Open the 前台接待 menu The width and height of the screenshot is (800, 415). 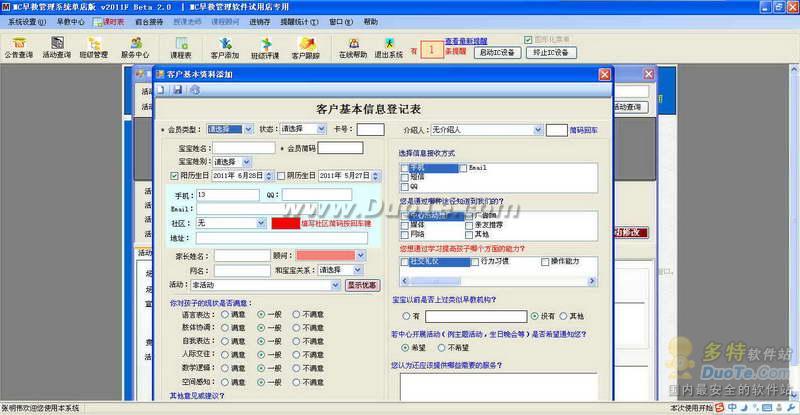coord(149,22)
